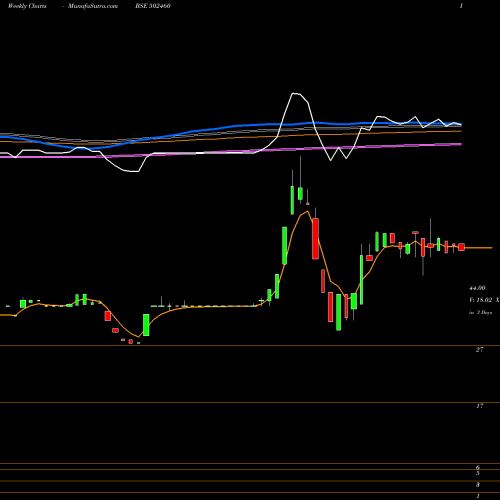
Task: Click the white indicator line's highest peak
Action: 293,93
